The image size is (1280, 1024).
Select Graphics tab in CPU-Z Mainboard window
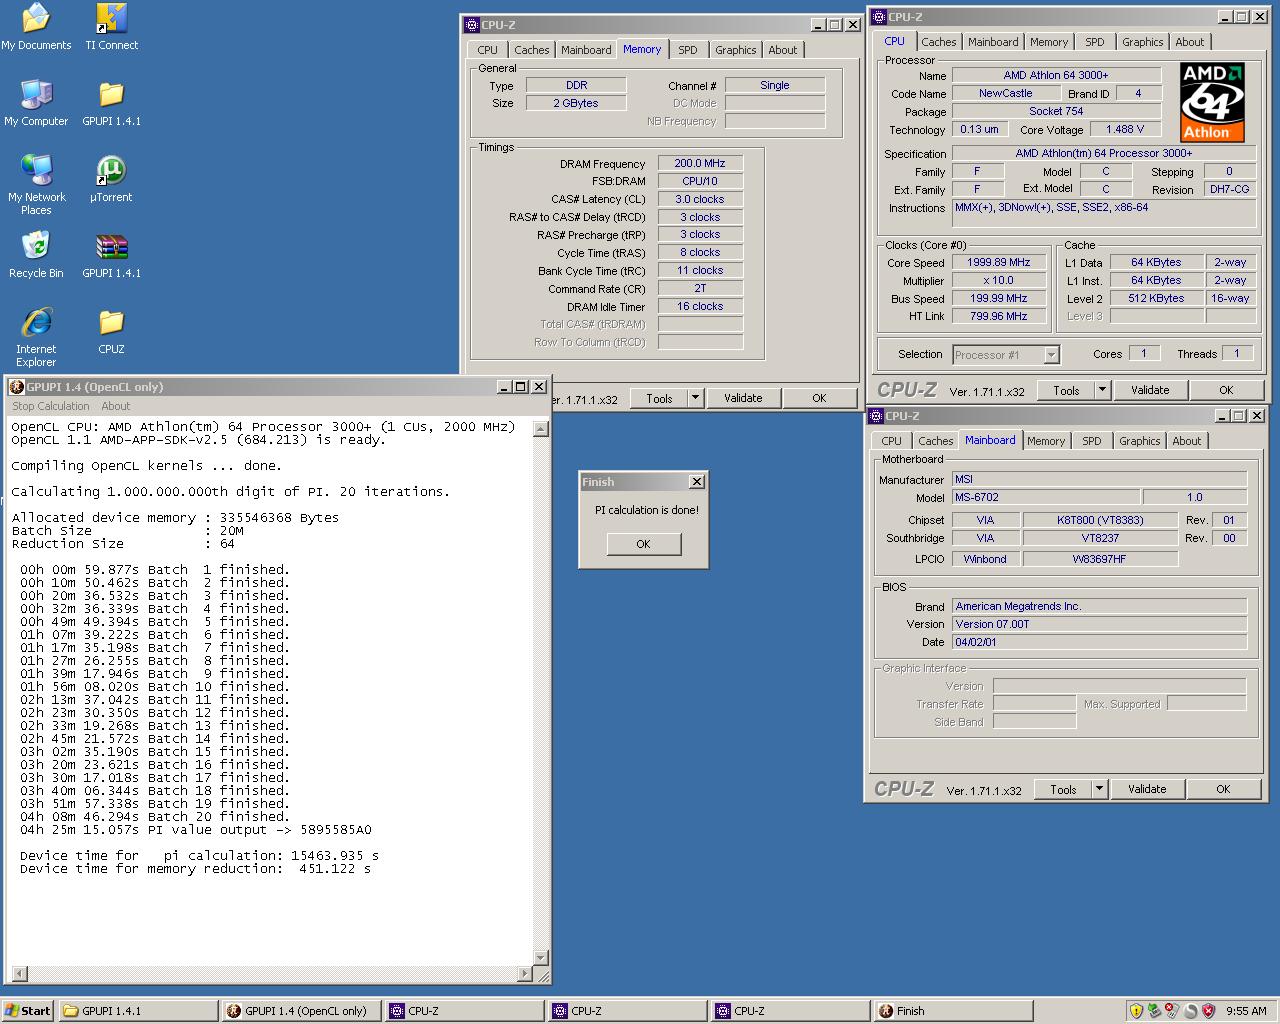click(1139, 441)
